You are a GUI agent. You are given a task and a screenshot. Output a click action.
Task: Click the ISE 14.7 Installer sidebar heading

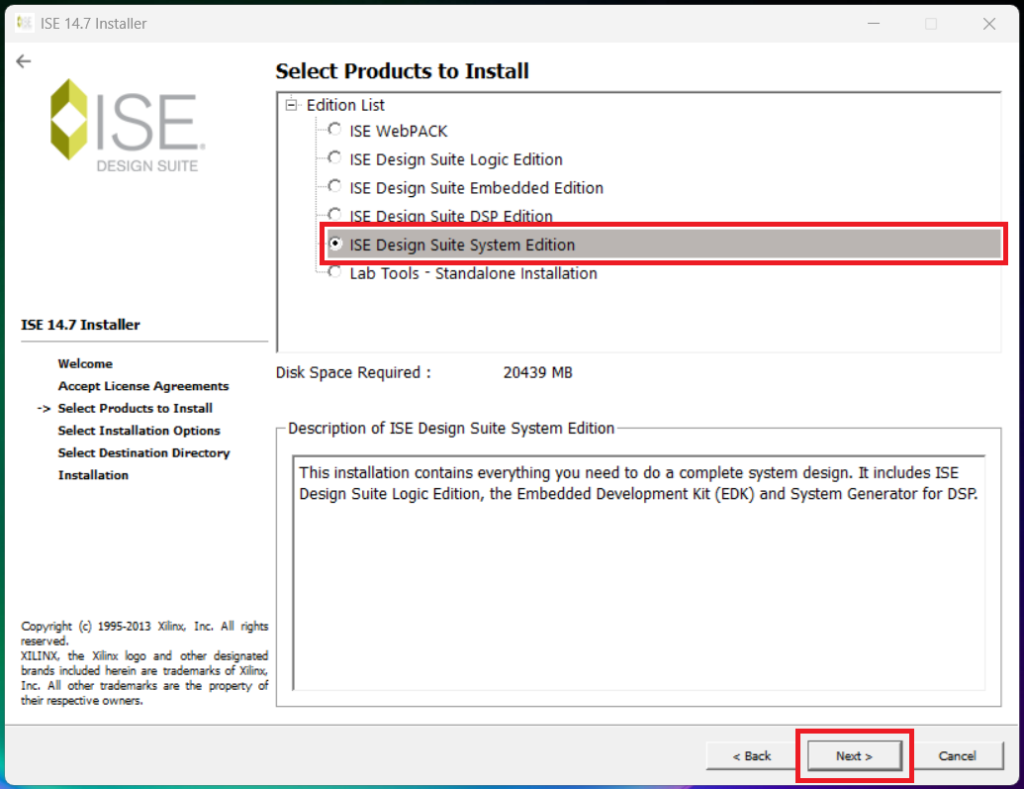80,325
